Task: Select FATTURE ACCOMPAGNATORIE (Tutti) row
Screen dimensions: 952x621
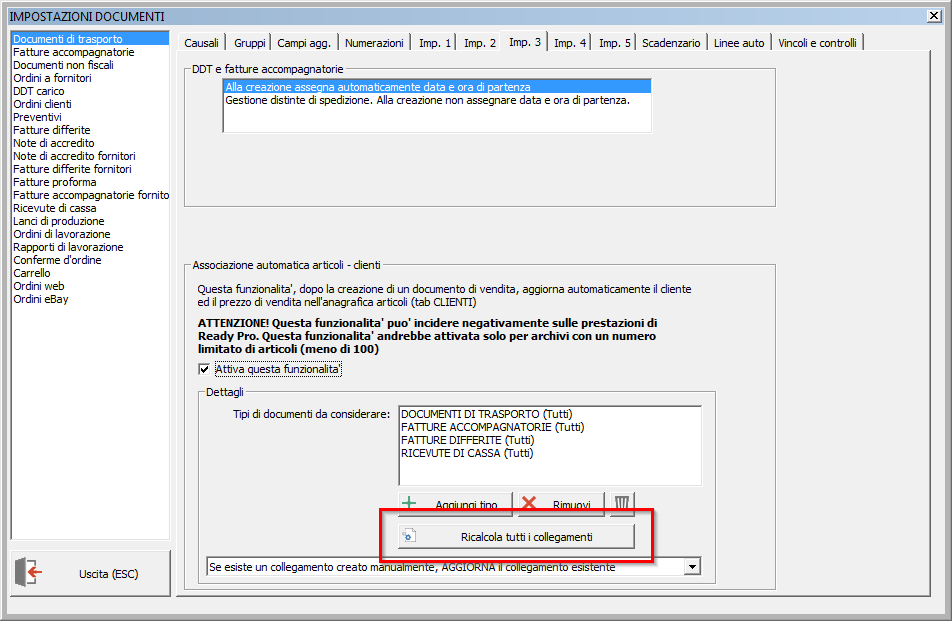Action: pos(550,427)
